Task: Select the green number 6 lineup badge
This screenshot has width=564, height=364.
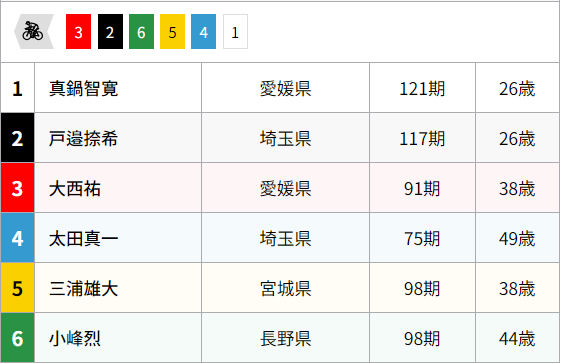Action: 141,32
